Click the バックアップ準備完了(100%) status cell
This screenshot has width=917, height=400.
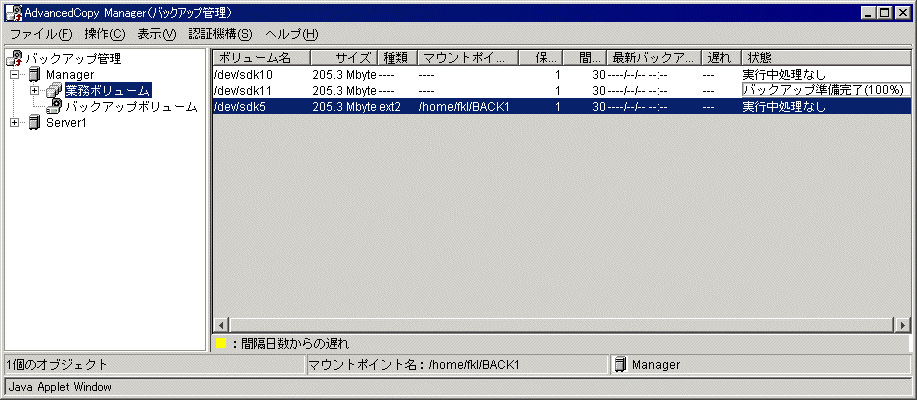pyautogui.click(x=825, y=91)
